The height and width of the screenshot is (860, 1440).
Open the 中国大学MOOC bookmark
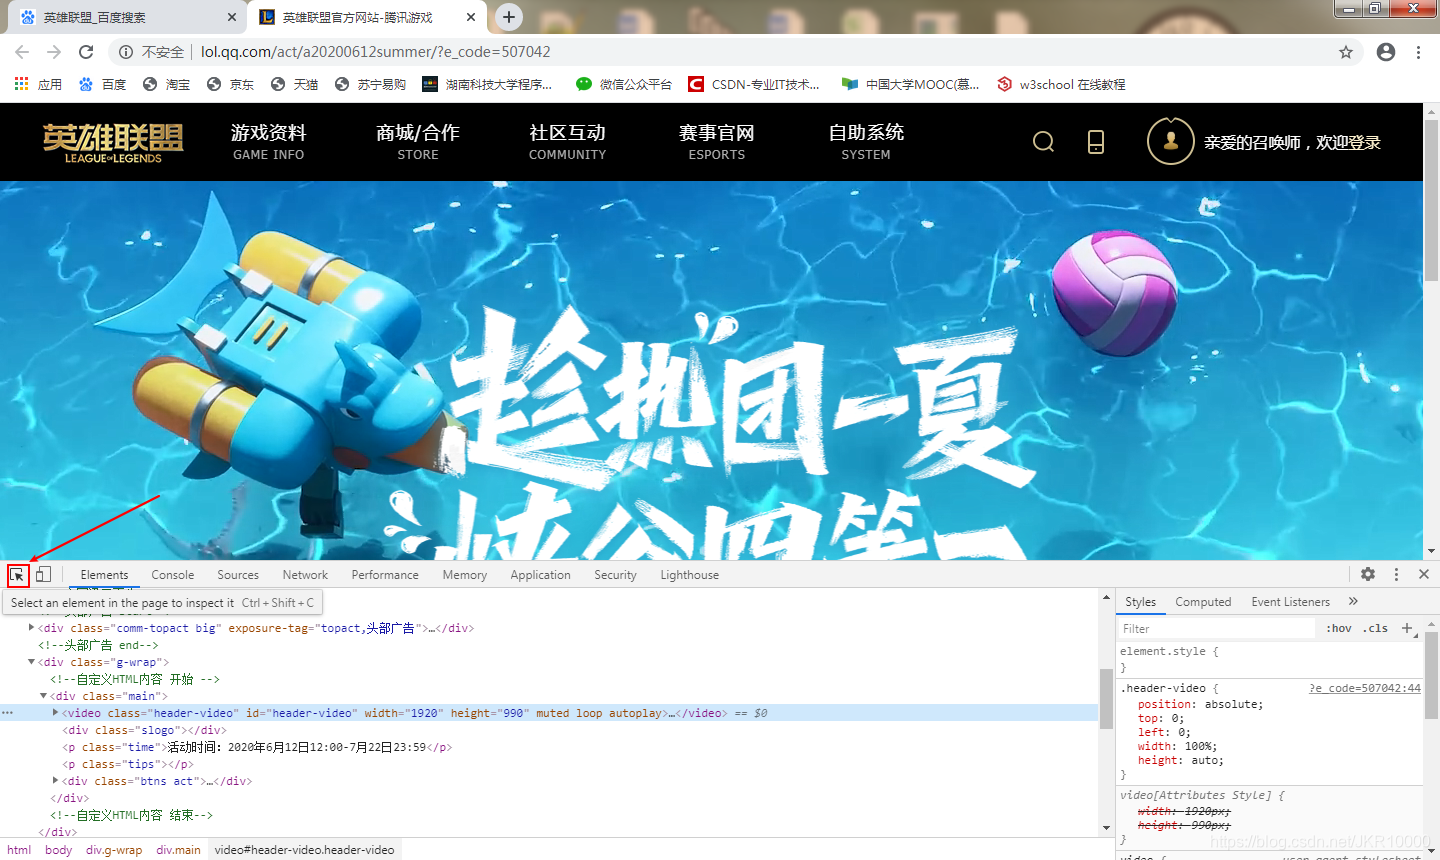tap(911, 84)
